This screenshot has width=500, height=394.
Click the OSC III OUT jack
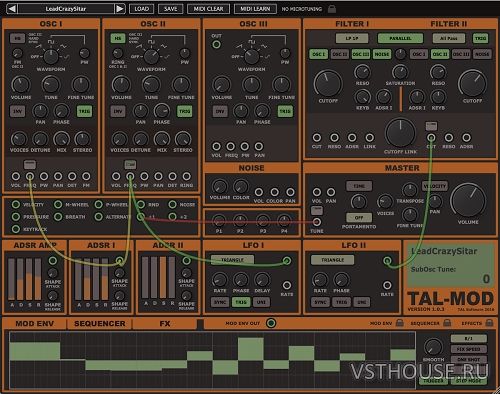(x=216, y=44)
